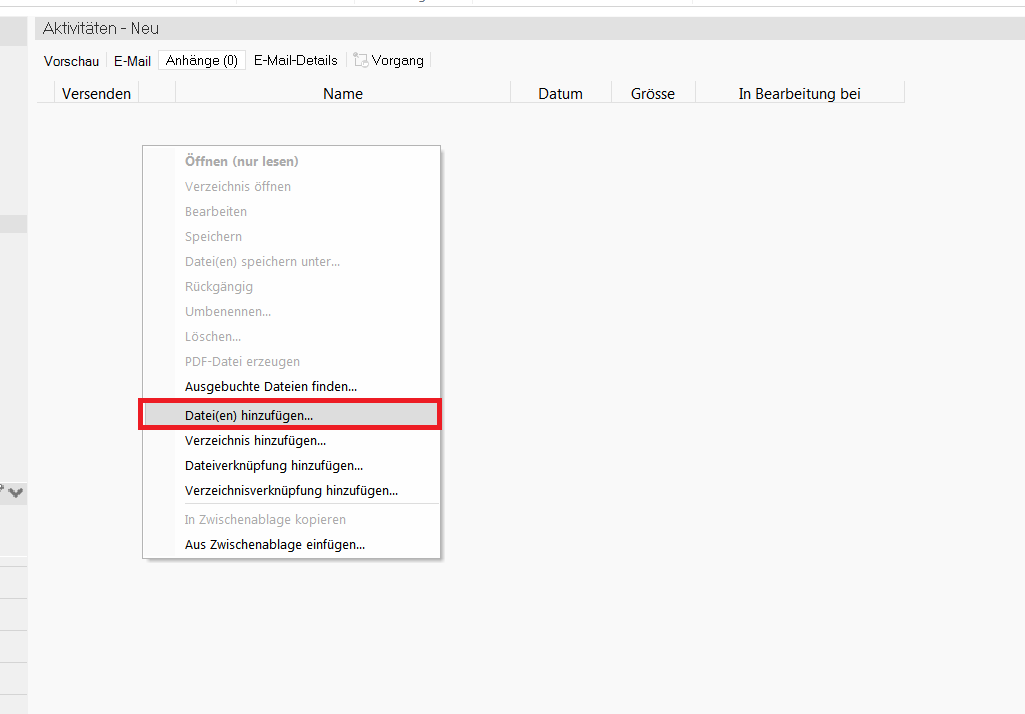Choose Datei(en) hinzufügen... from the context menu
The image size is (1025, 714).
pyautogui.click(x=249, y=414)
